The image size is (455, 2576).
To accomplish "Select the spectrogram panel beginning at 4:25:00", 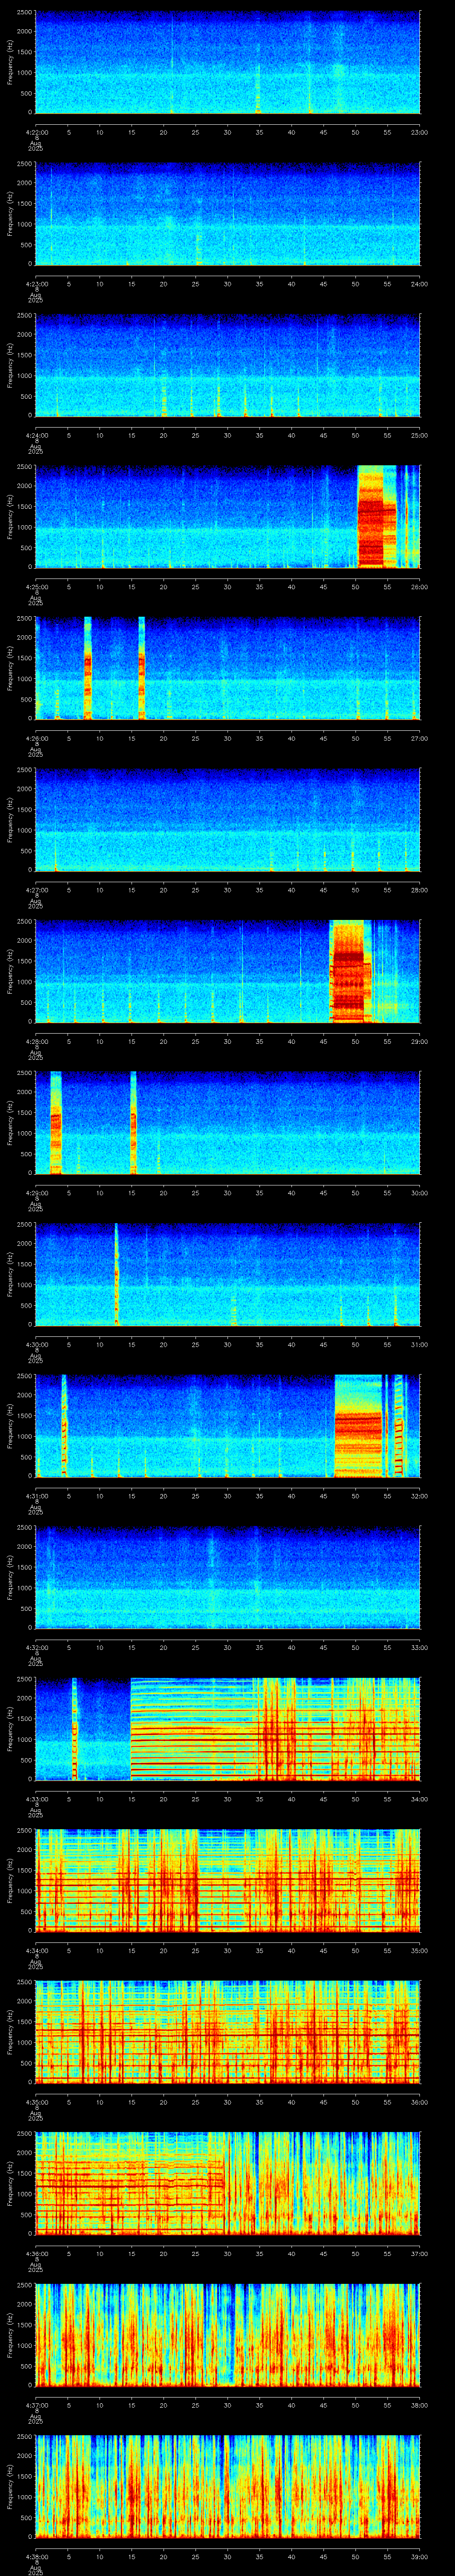I will coord(227,517).
